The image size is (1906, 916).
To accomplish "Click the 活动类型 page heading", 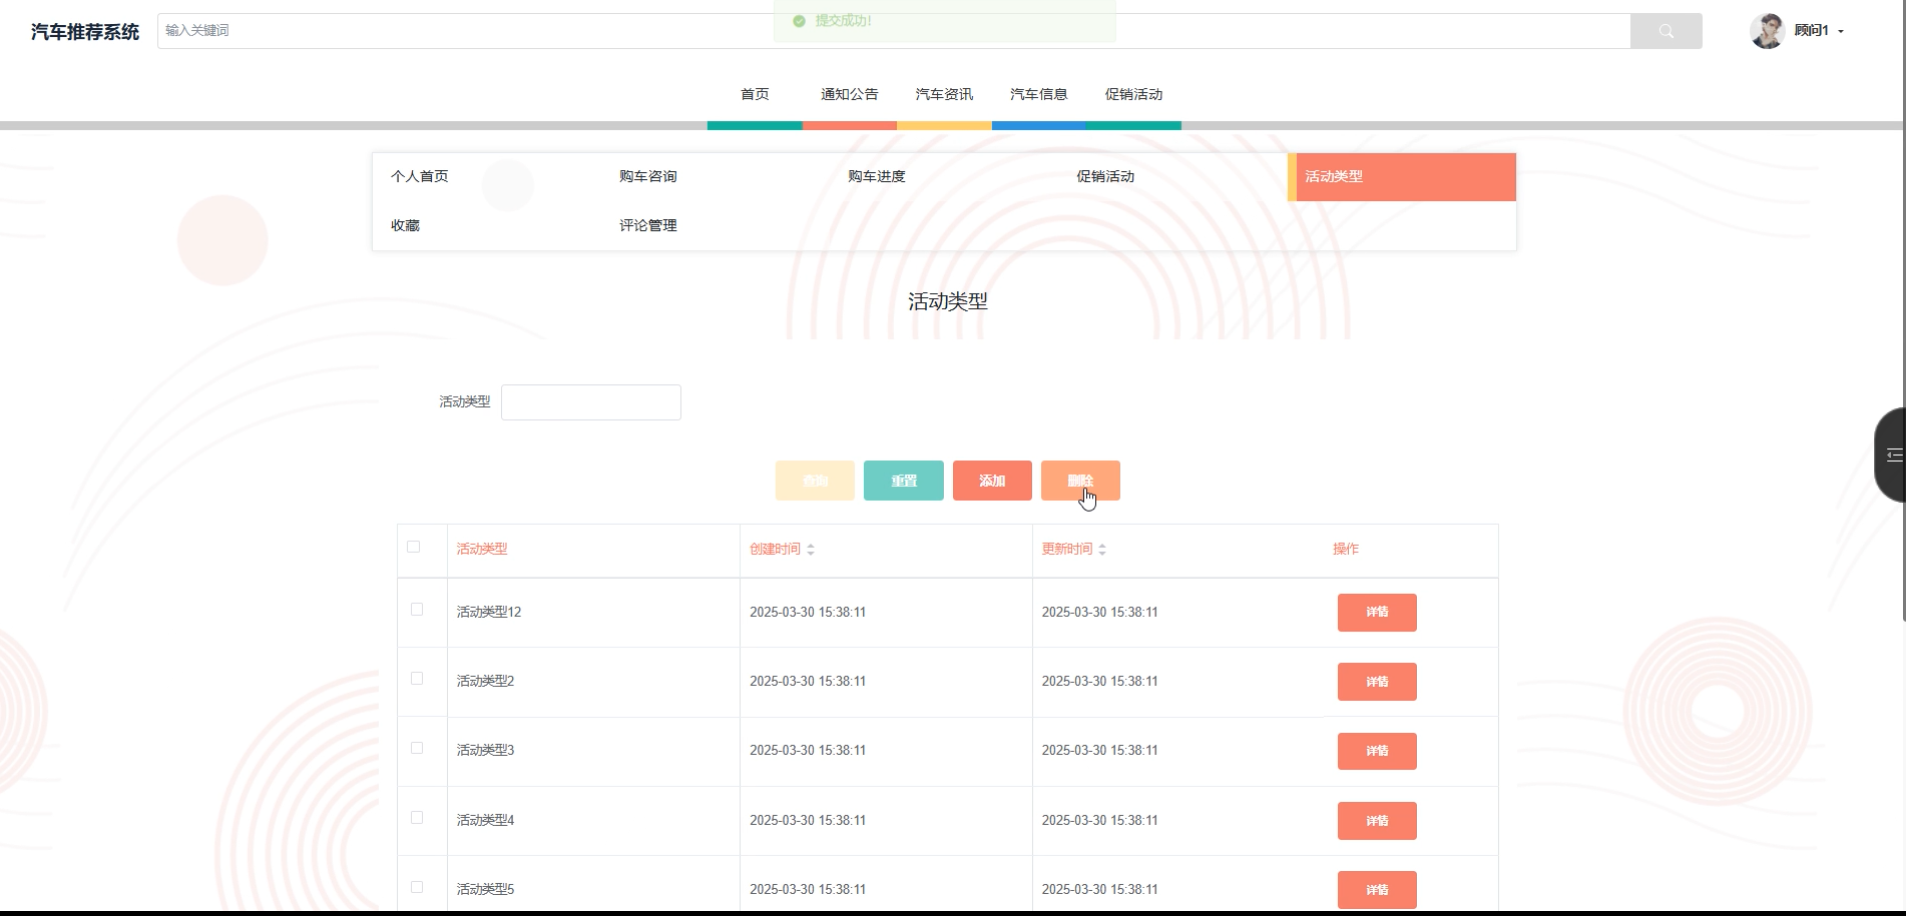I will pos(948,302).
